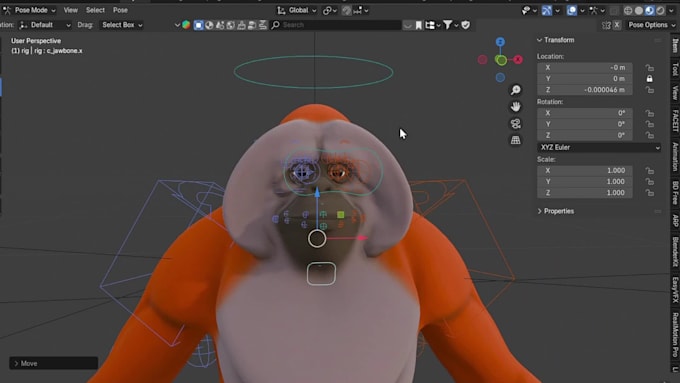Viewport: 680px width, 383px height.
Task: Select the rounded square control below the chin
Action: point(321,274)
